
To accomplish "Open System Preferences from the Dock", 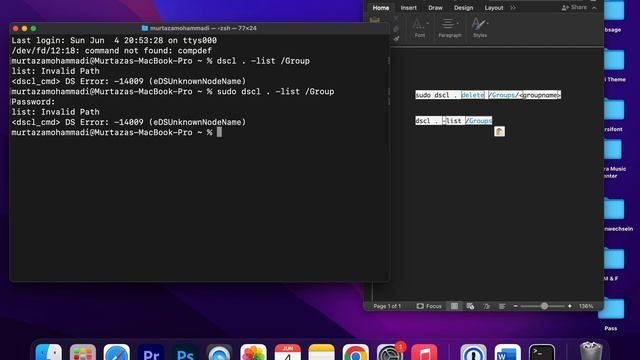I will [x=390, y=353].
